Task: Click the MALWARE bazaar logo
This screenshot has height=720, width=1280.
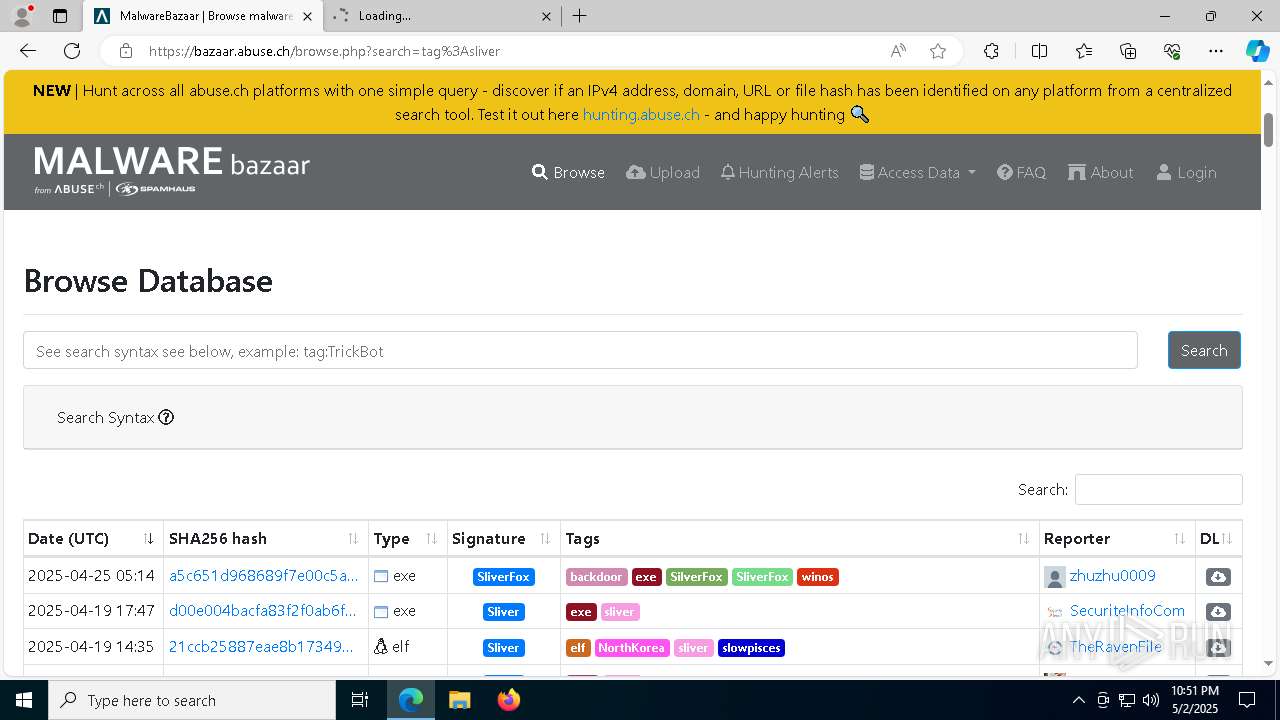Action: point(172,170)
